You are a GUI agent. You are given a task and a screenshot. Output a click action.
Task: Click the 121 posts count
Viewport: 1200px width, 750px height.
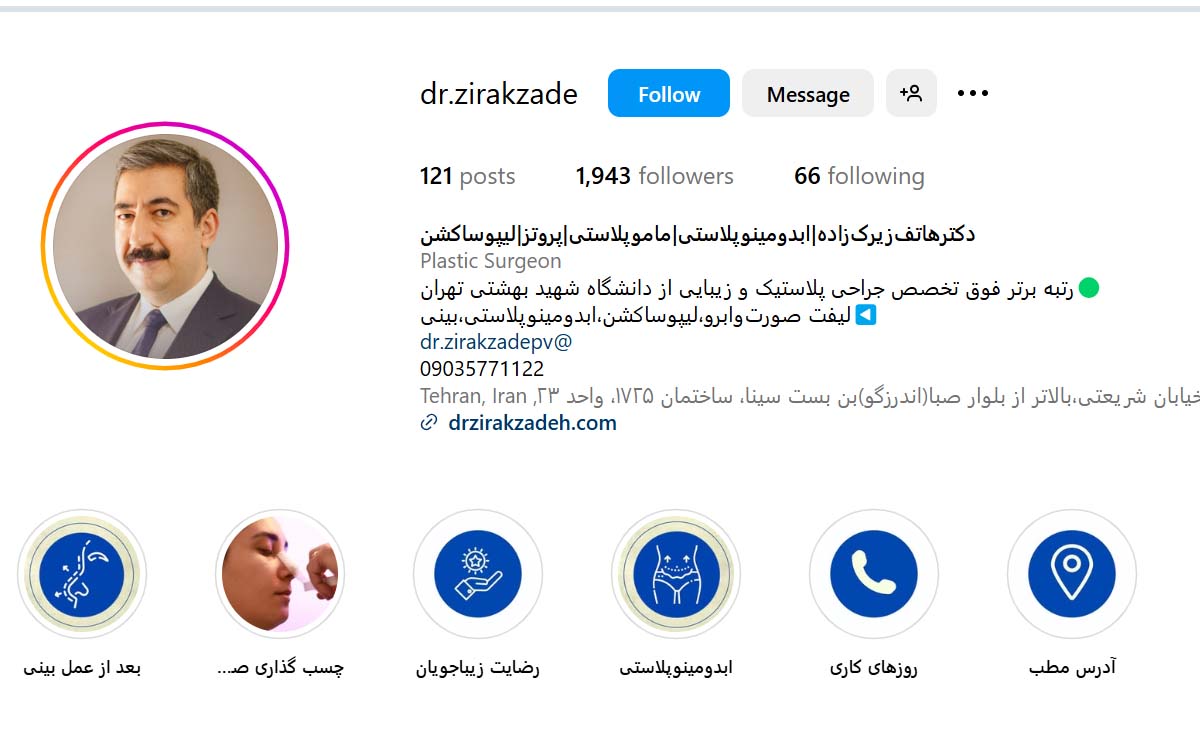467,177
